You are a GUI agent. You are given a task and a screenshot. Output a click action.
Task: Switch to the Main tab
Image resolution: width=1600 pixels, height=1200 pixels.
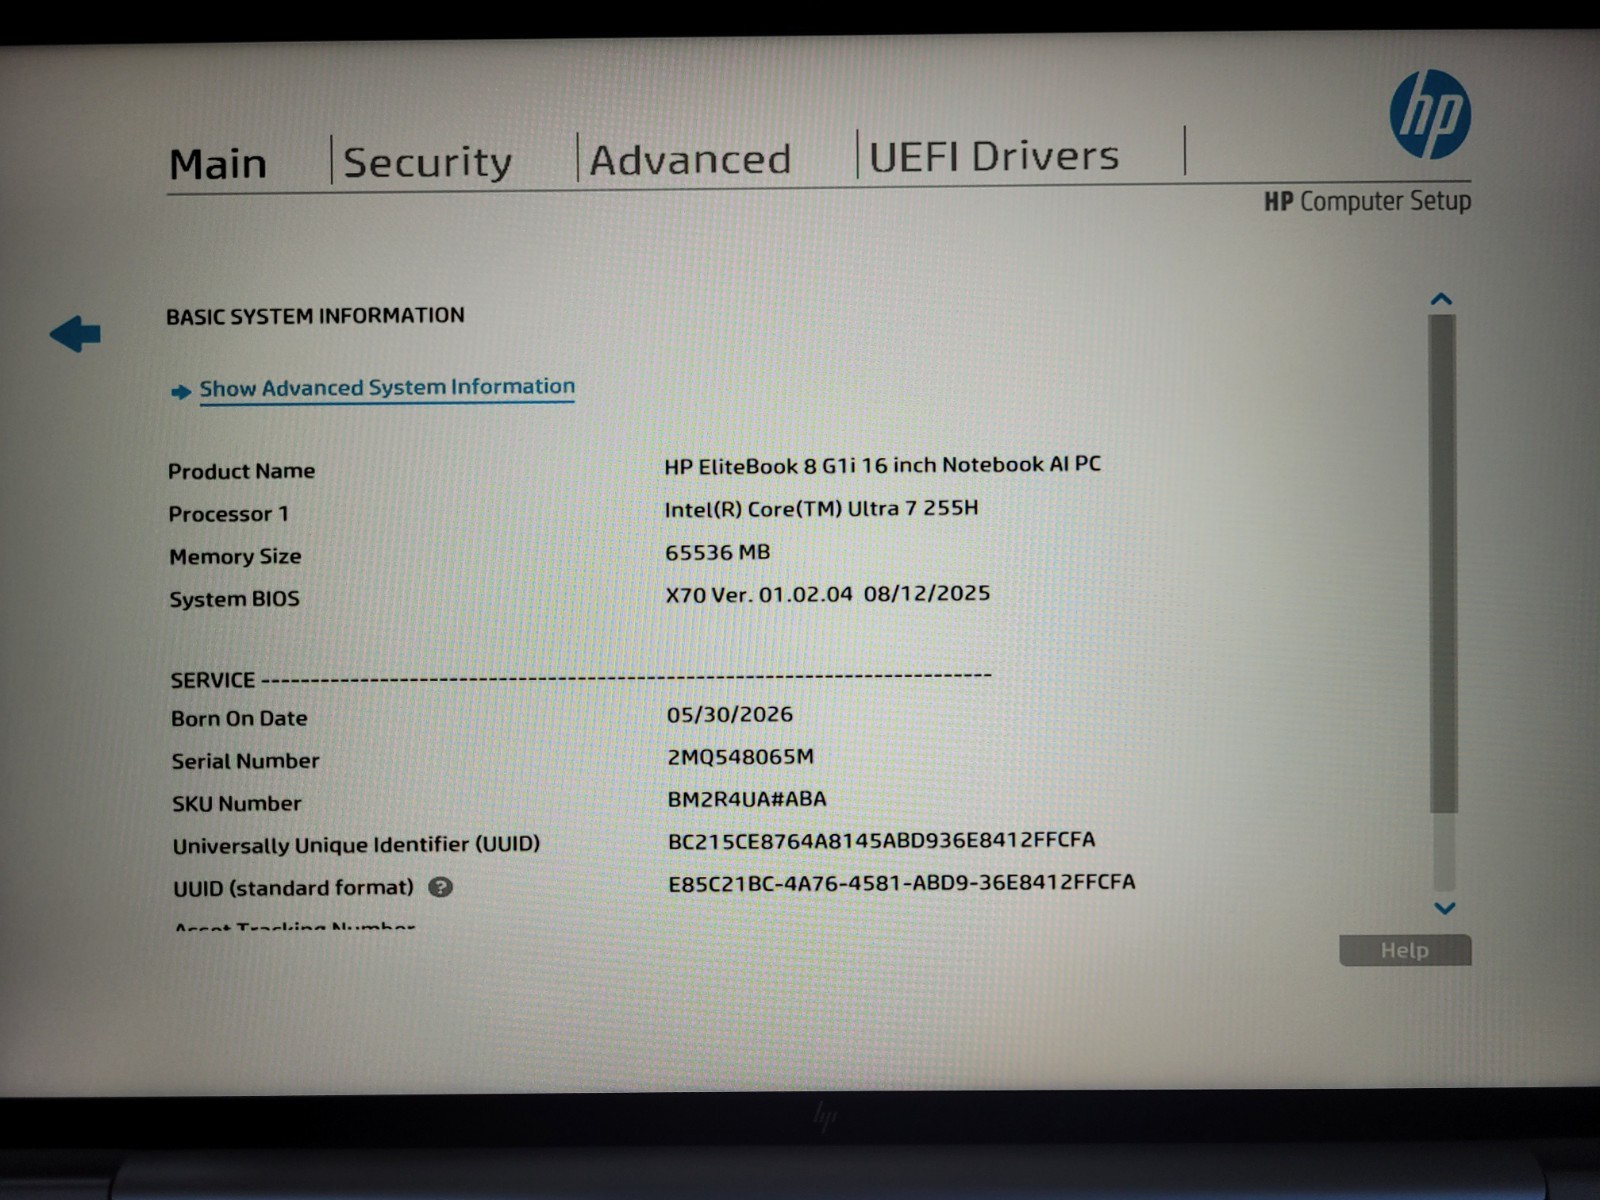(x=218, y=164)
